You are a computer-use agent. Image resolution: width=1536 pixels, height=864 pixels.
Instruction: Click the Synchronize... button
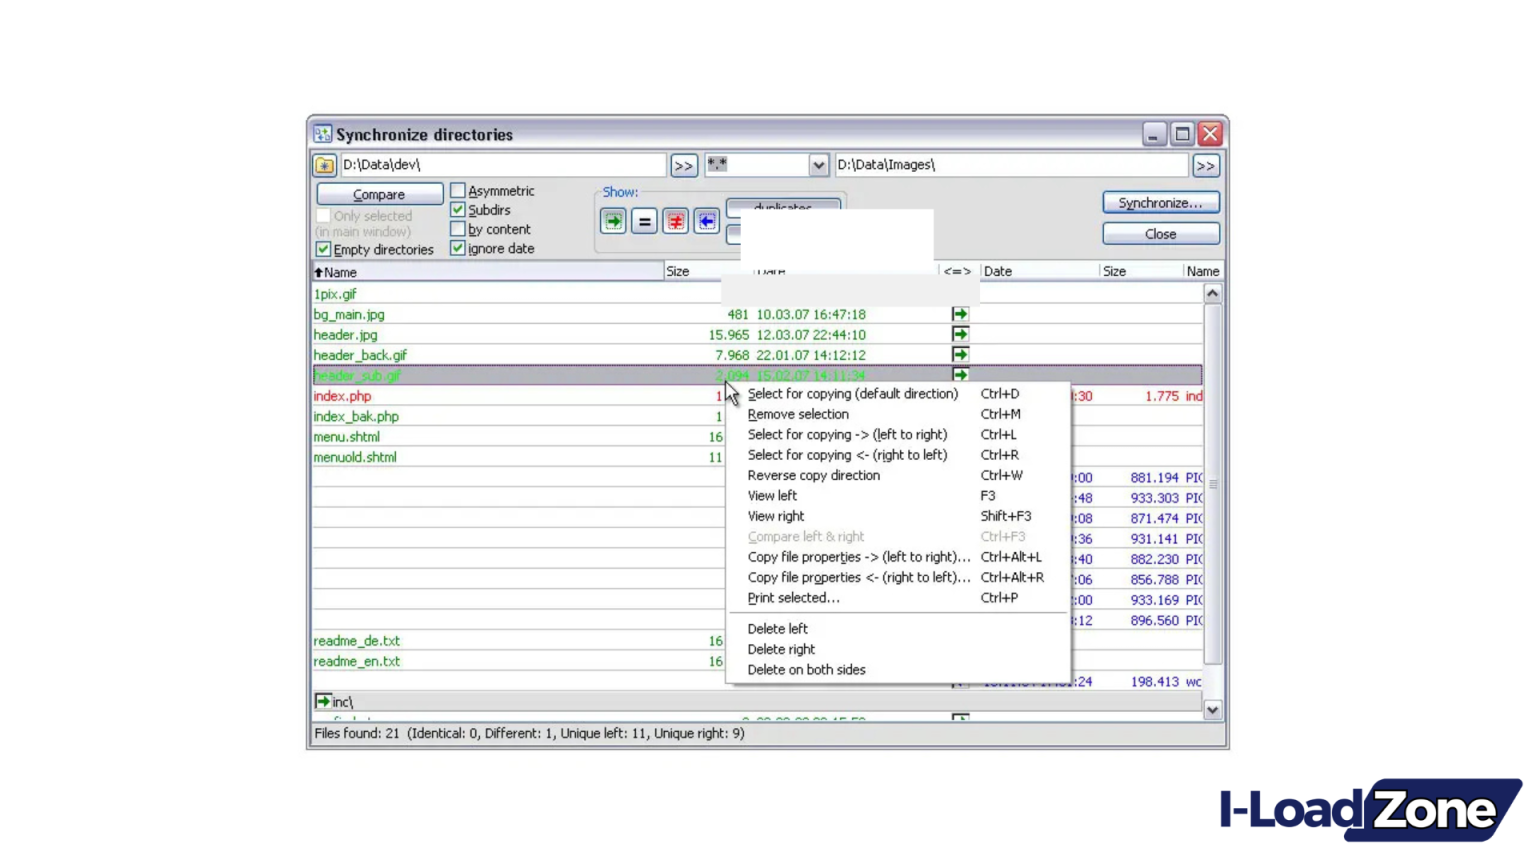point(1160,203)
